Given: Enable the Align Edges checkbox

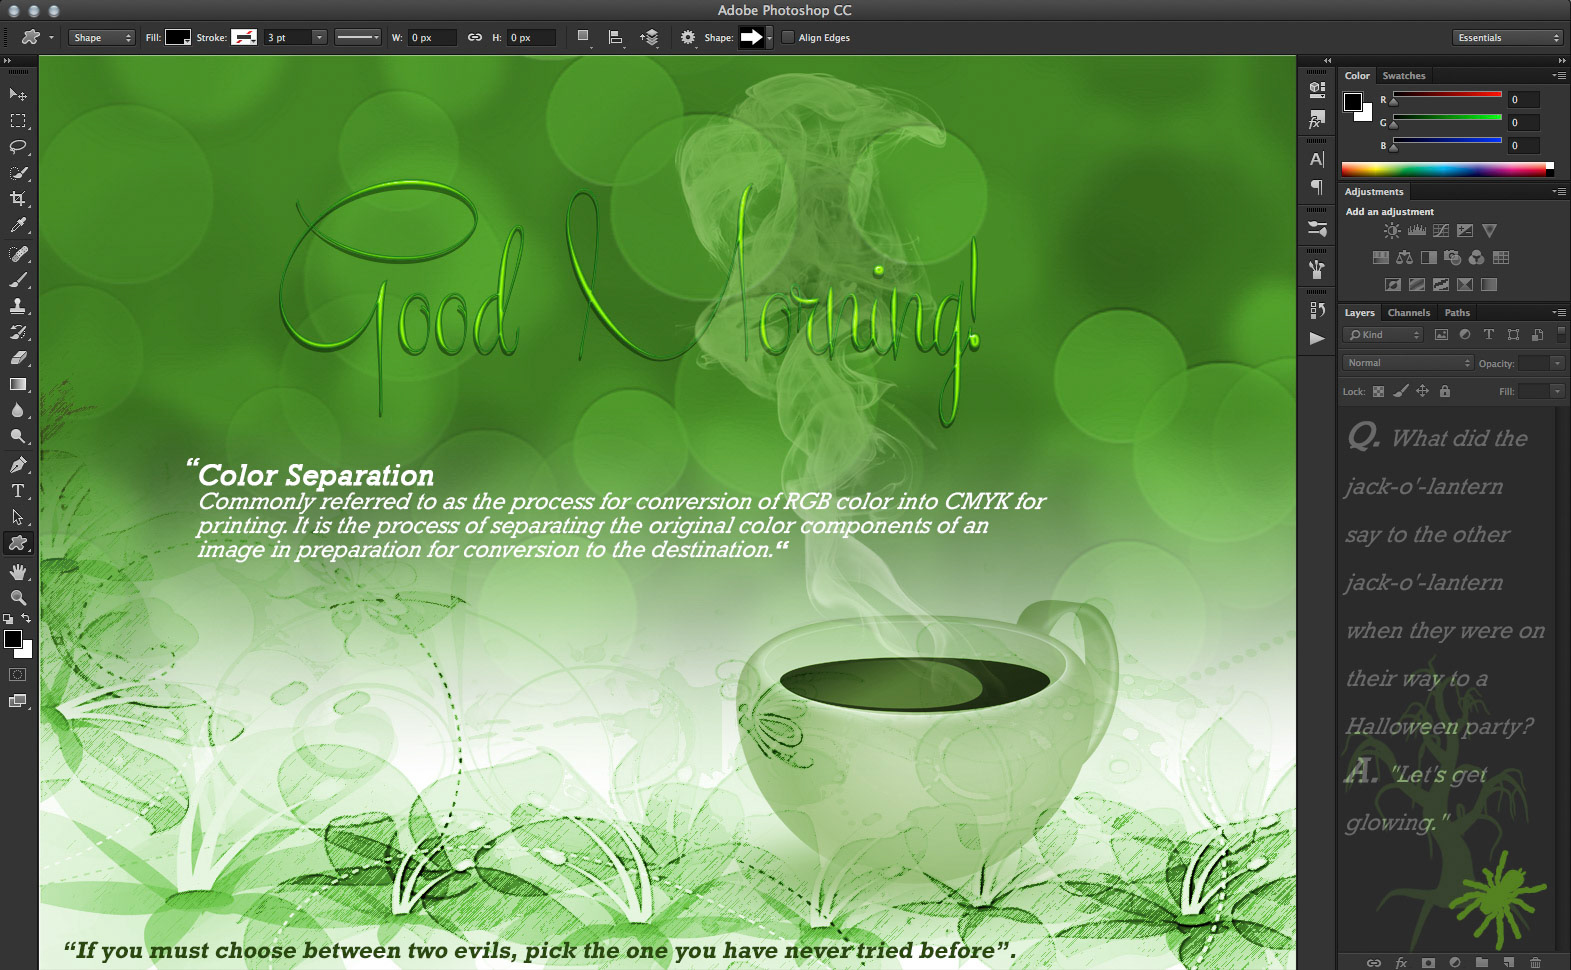Looking at the screenshot, I should (788, 37).
